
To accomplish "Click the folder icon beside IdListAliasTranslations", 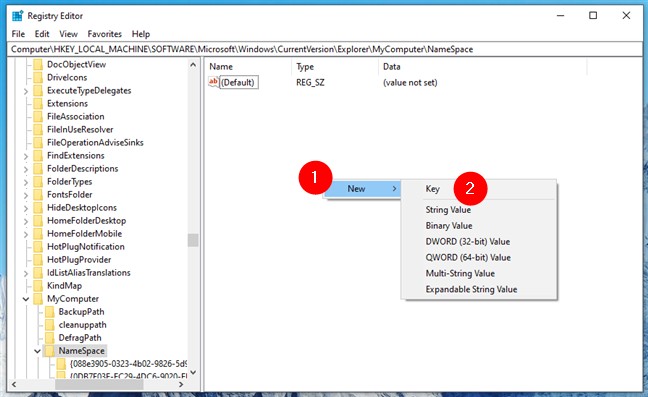I will tap(38, 273).
